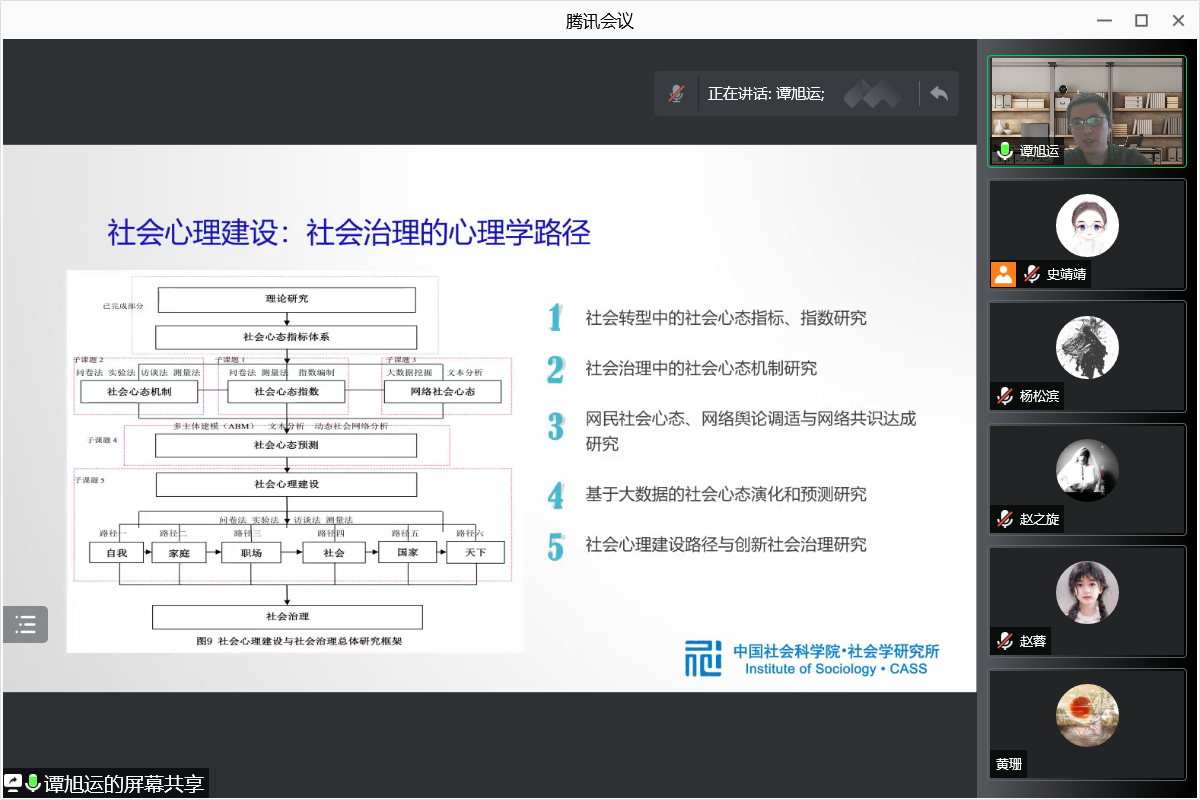
Task: Click the 谭旭运的屏幕共享 label
Action: point(124,784)
